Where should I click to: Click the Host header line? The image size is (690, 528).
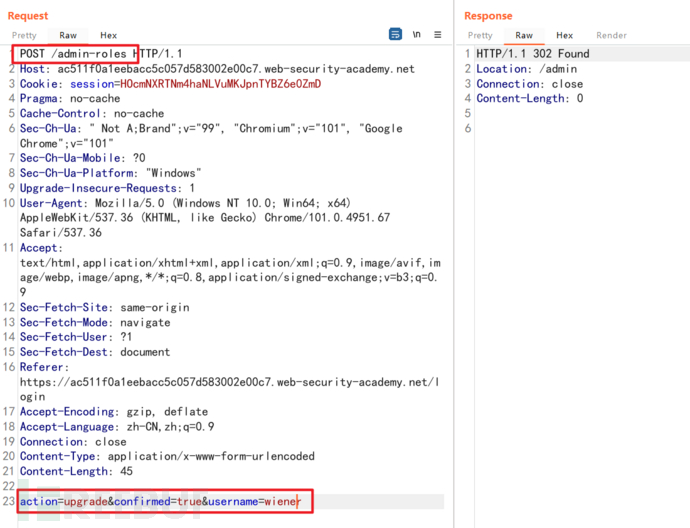click(217, 69)
